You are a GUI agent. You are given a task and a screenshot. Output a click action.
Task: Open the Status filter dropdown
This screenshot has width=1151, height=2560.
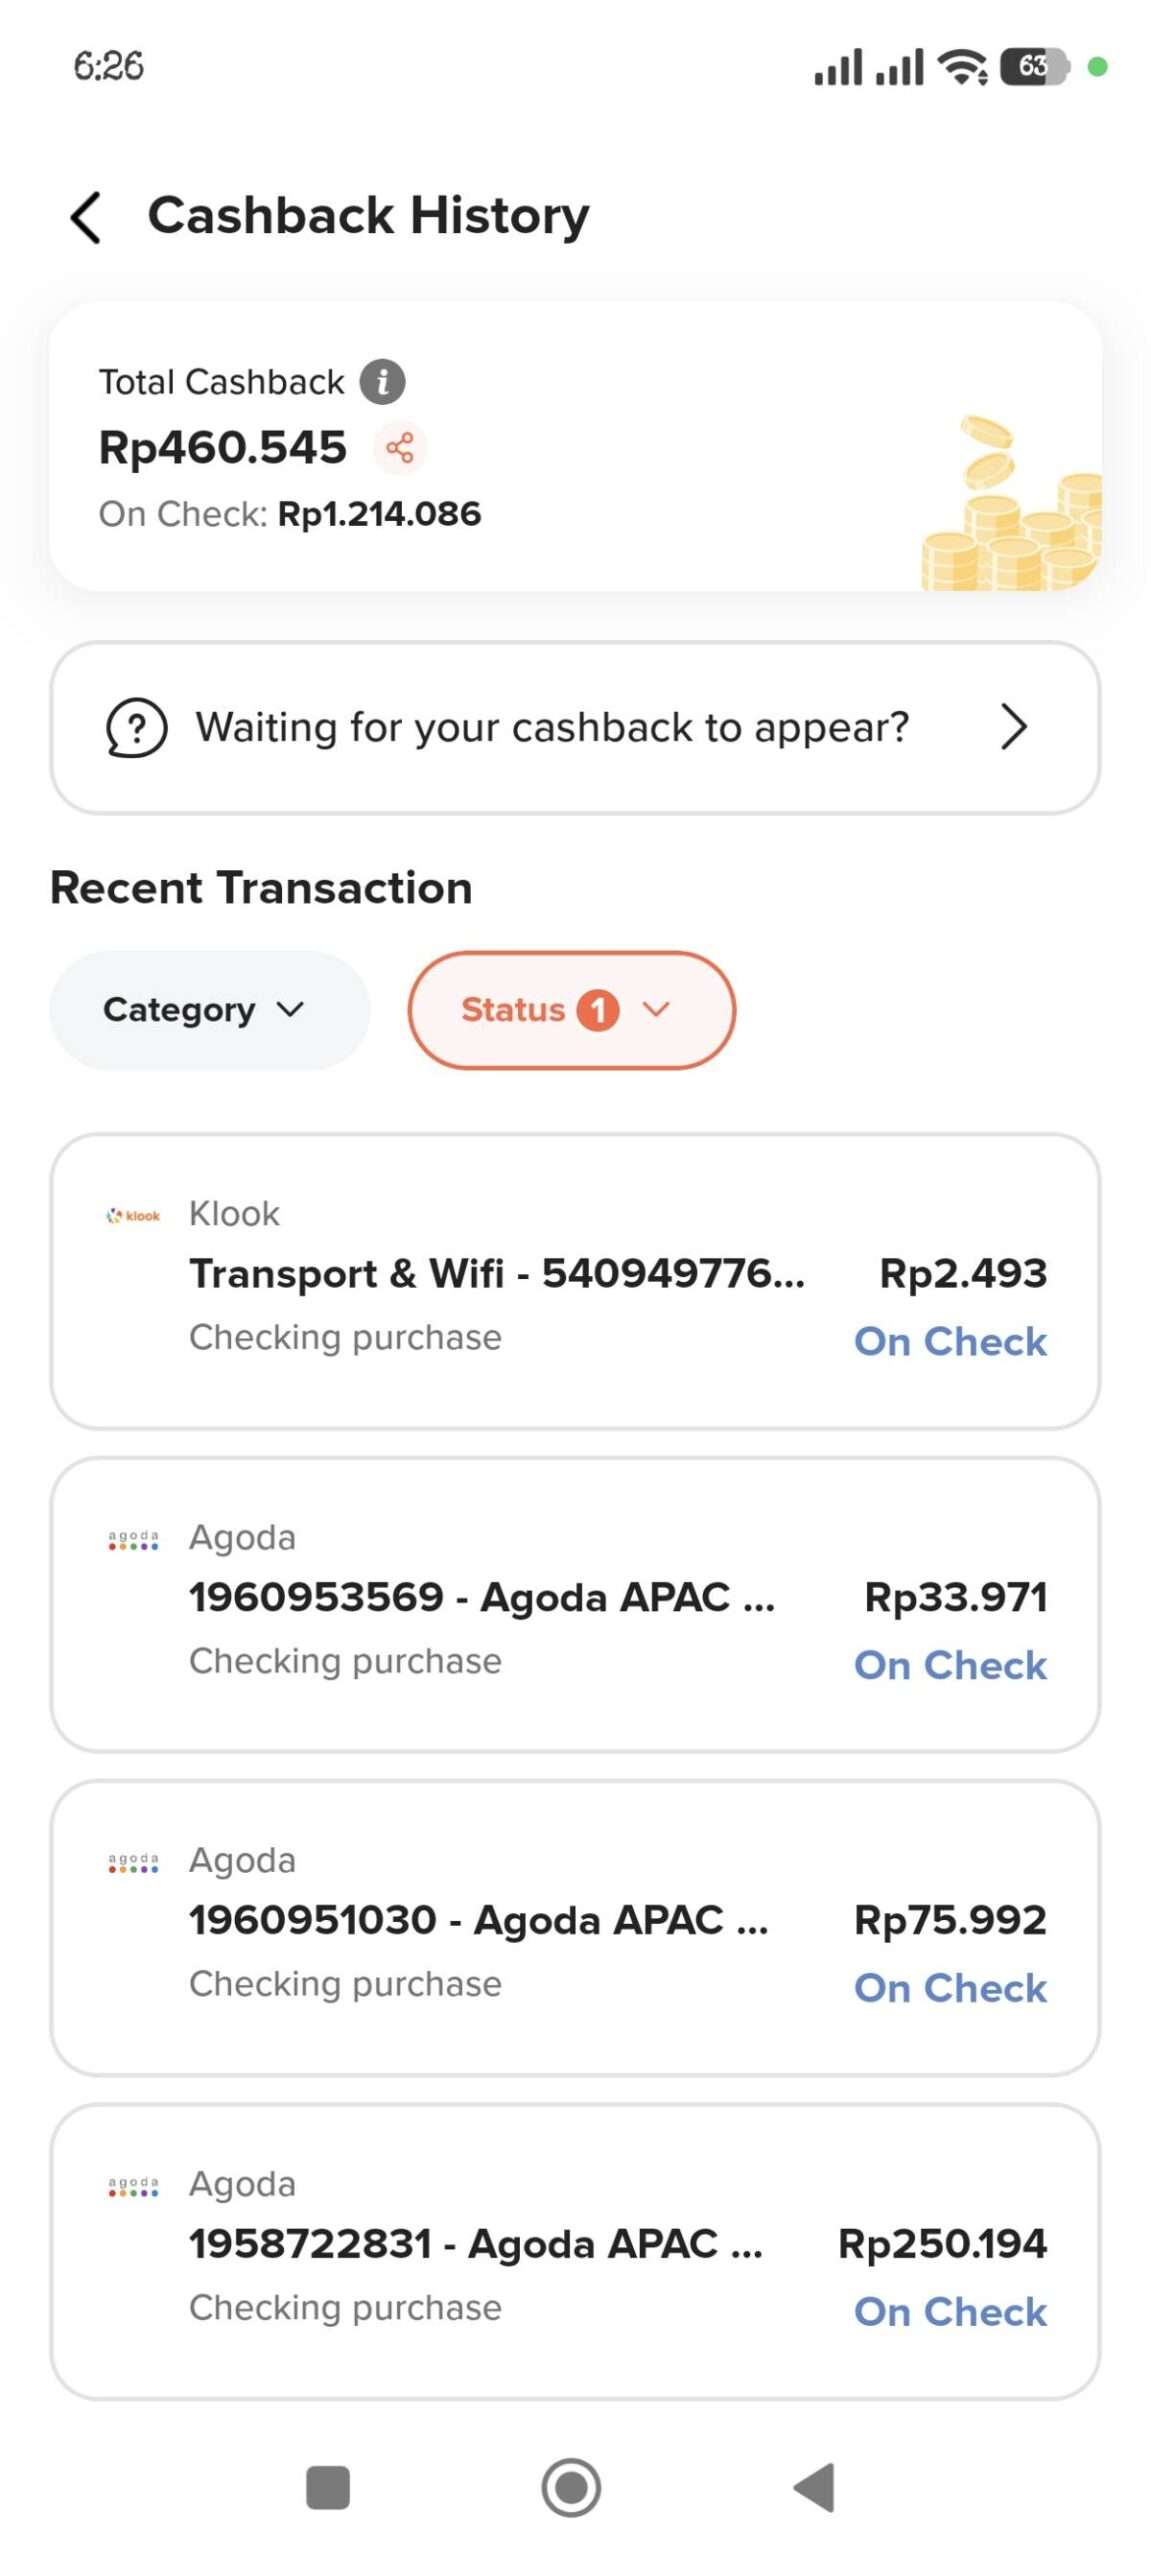click(571, 1010)
